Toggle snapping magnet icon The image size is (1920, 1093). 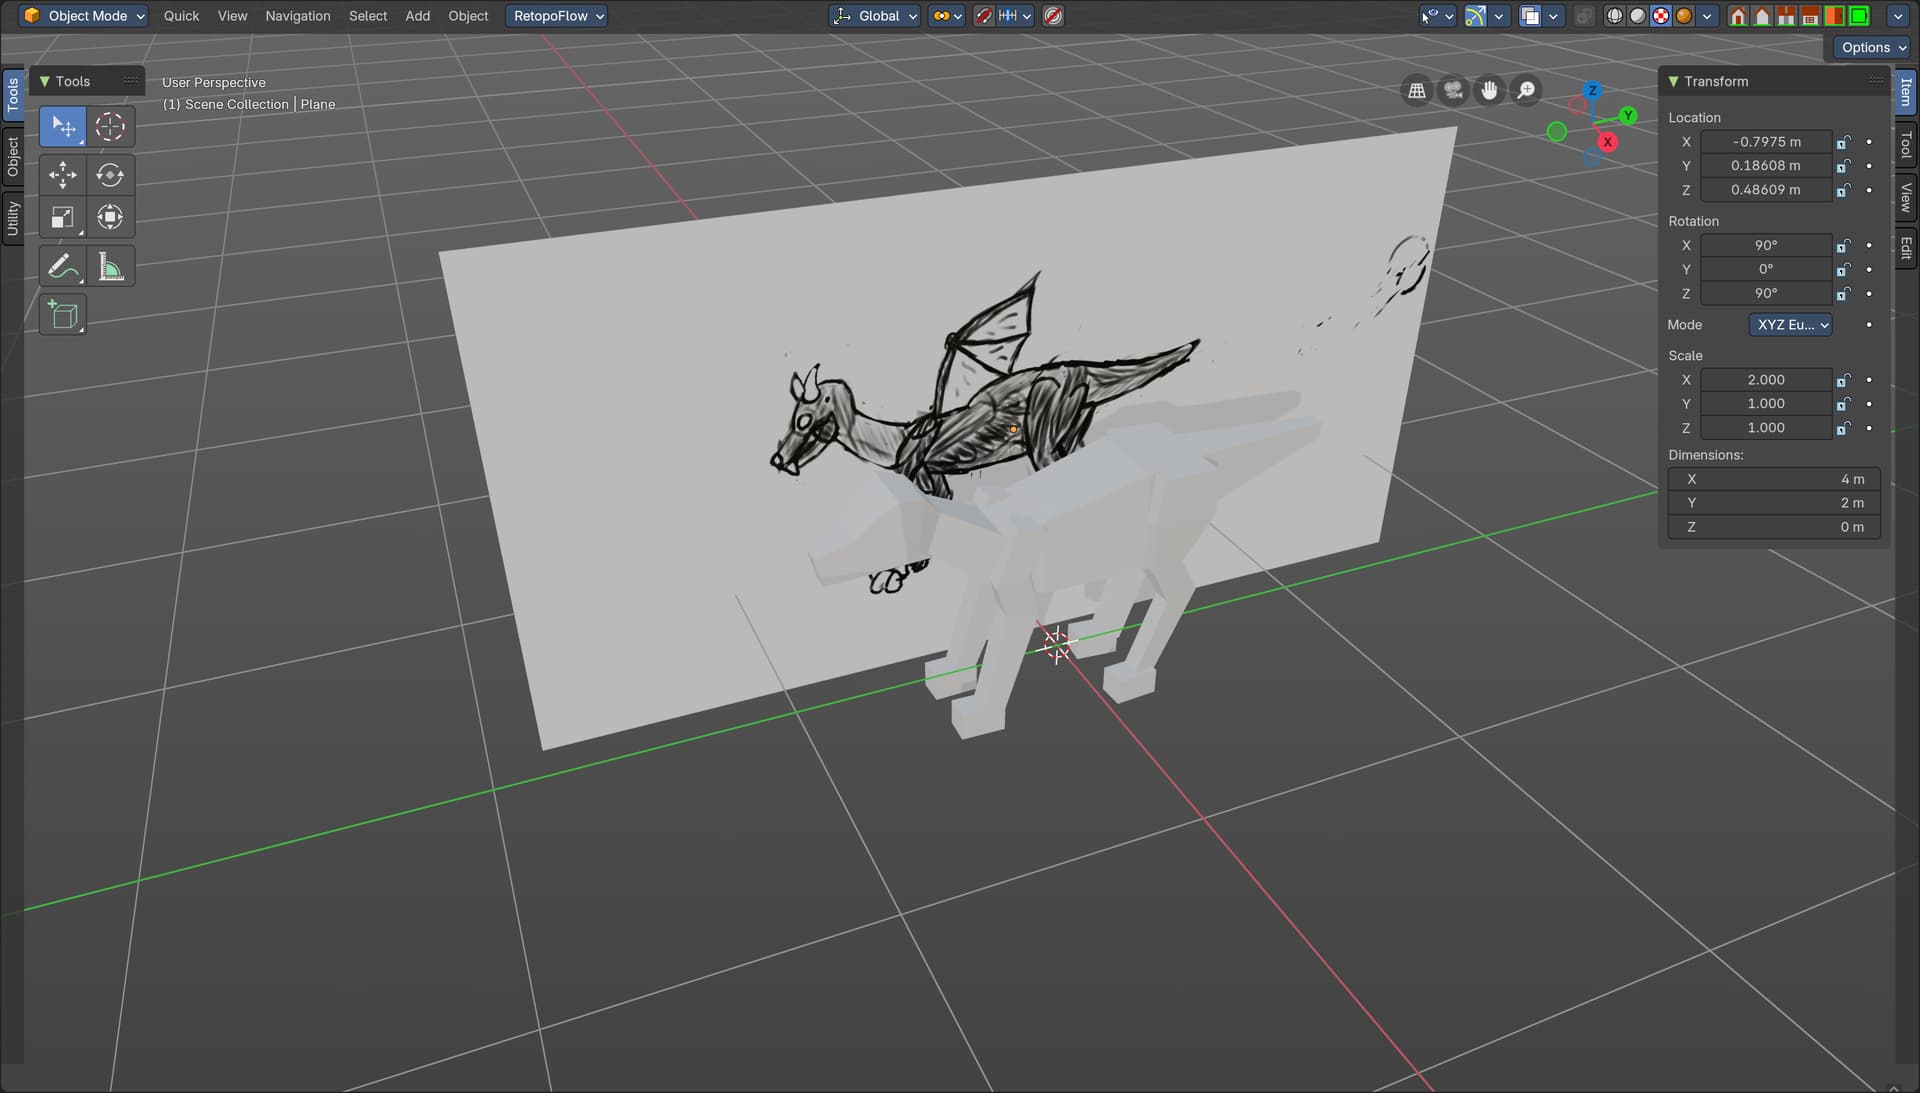[984, 16]
